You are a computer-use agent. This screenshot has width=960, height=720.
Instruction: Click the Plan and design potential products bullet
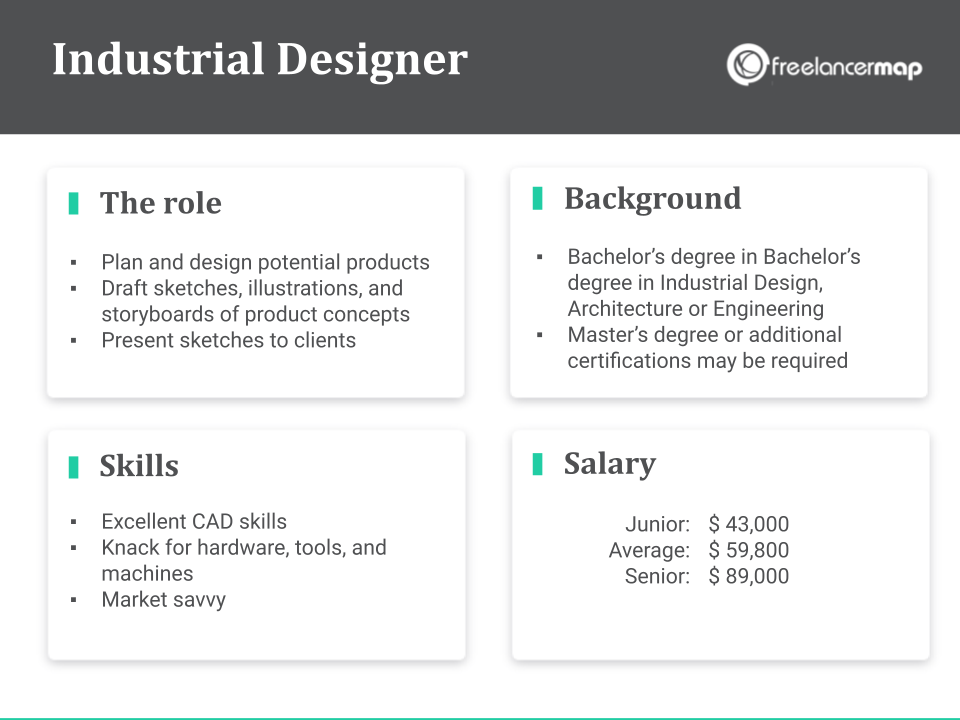[x=265, y=262]
